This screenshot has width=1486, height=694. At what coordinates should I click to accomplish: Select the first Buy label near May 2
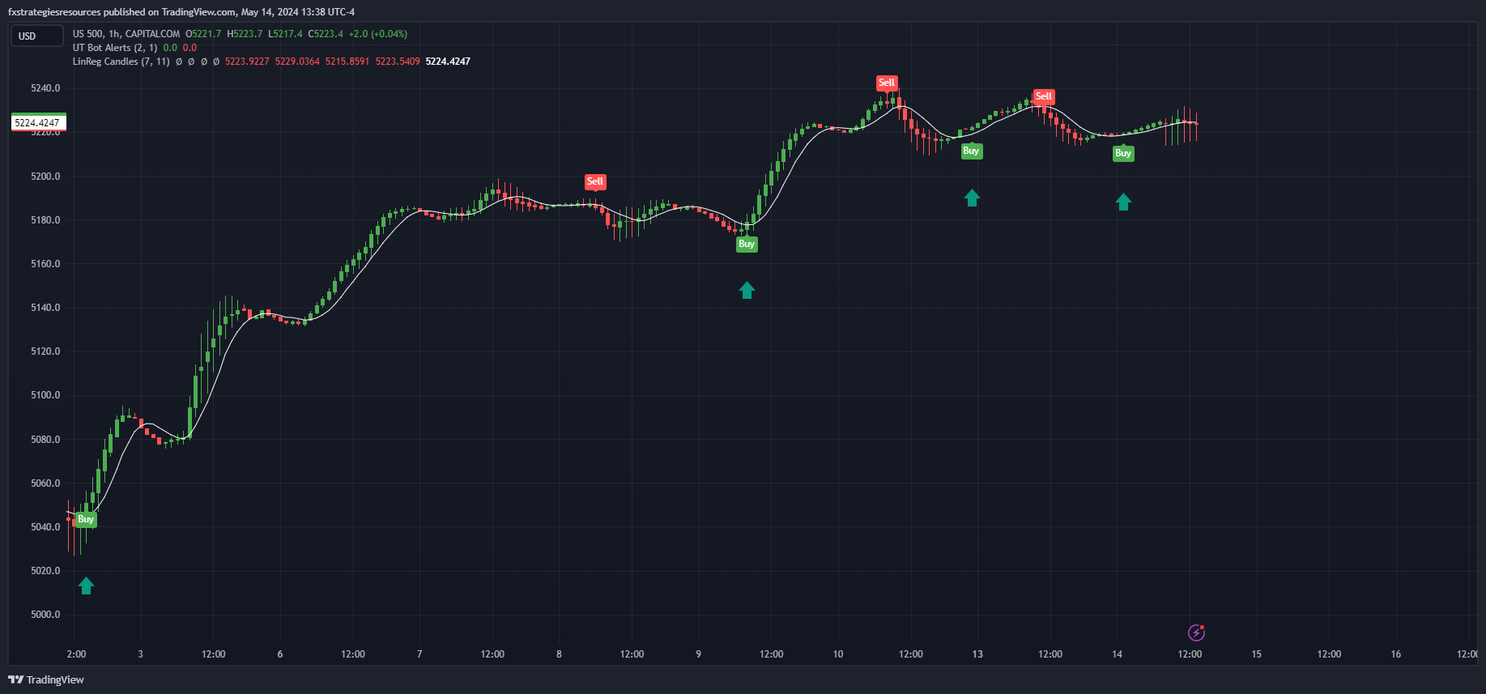(86, 519)
